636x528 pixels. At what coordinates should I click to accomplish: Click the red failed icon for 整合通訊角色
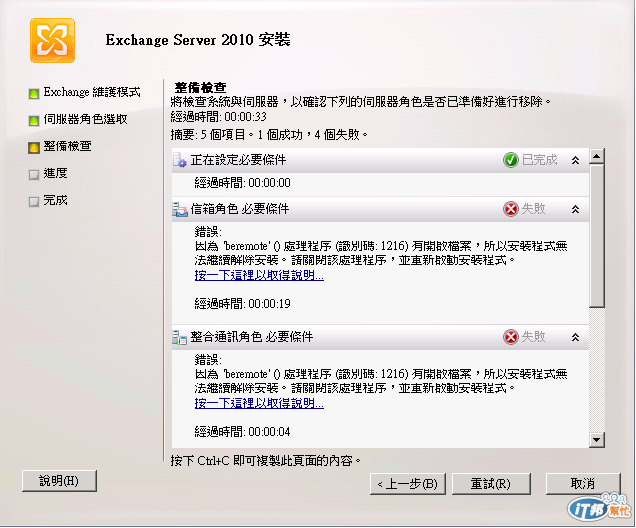pos(511,337)
